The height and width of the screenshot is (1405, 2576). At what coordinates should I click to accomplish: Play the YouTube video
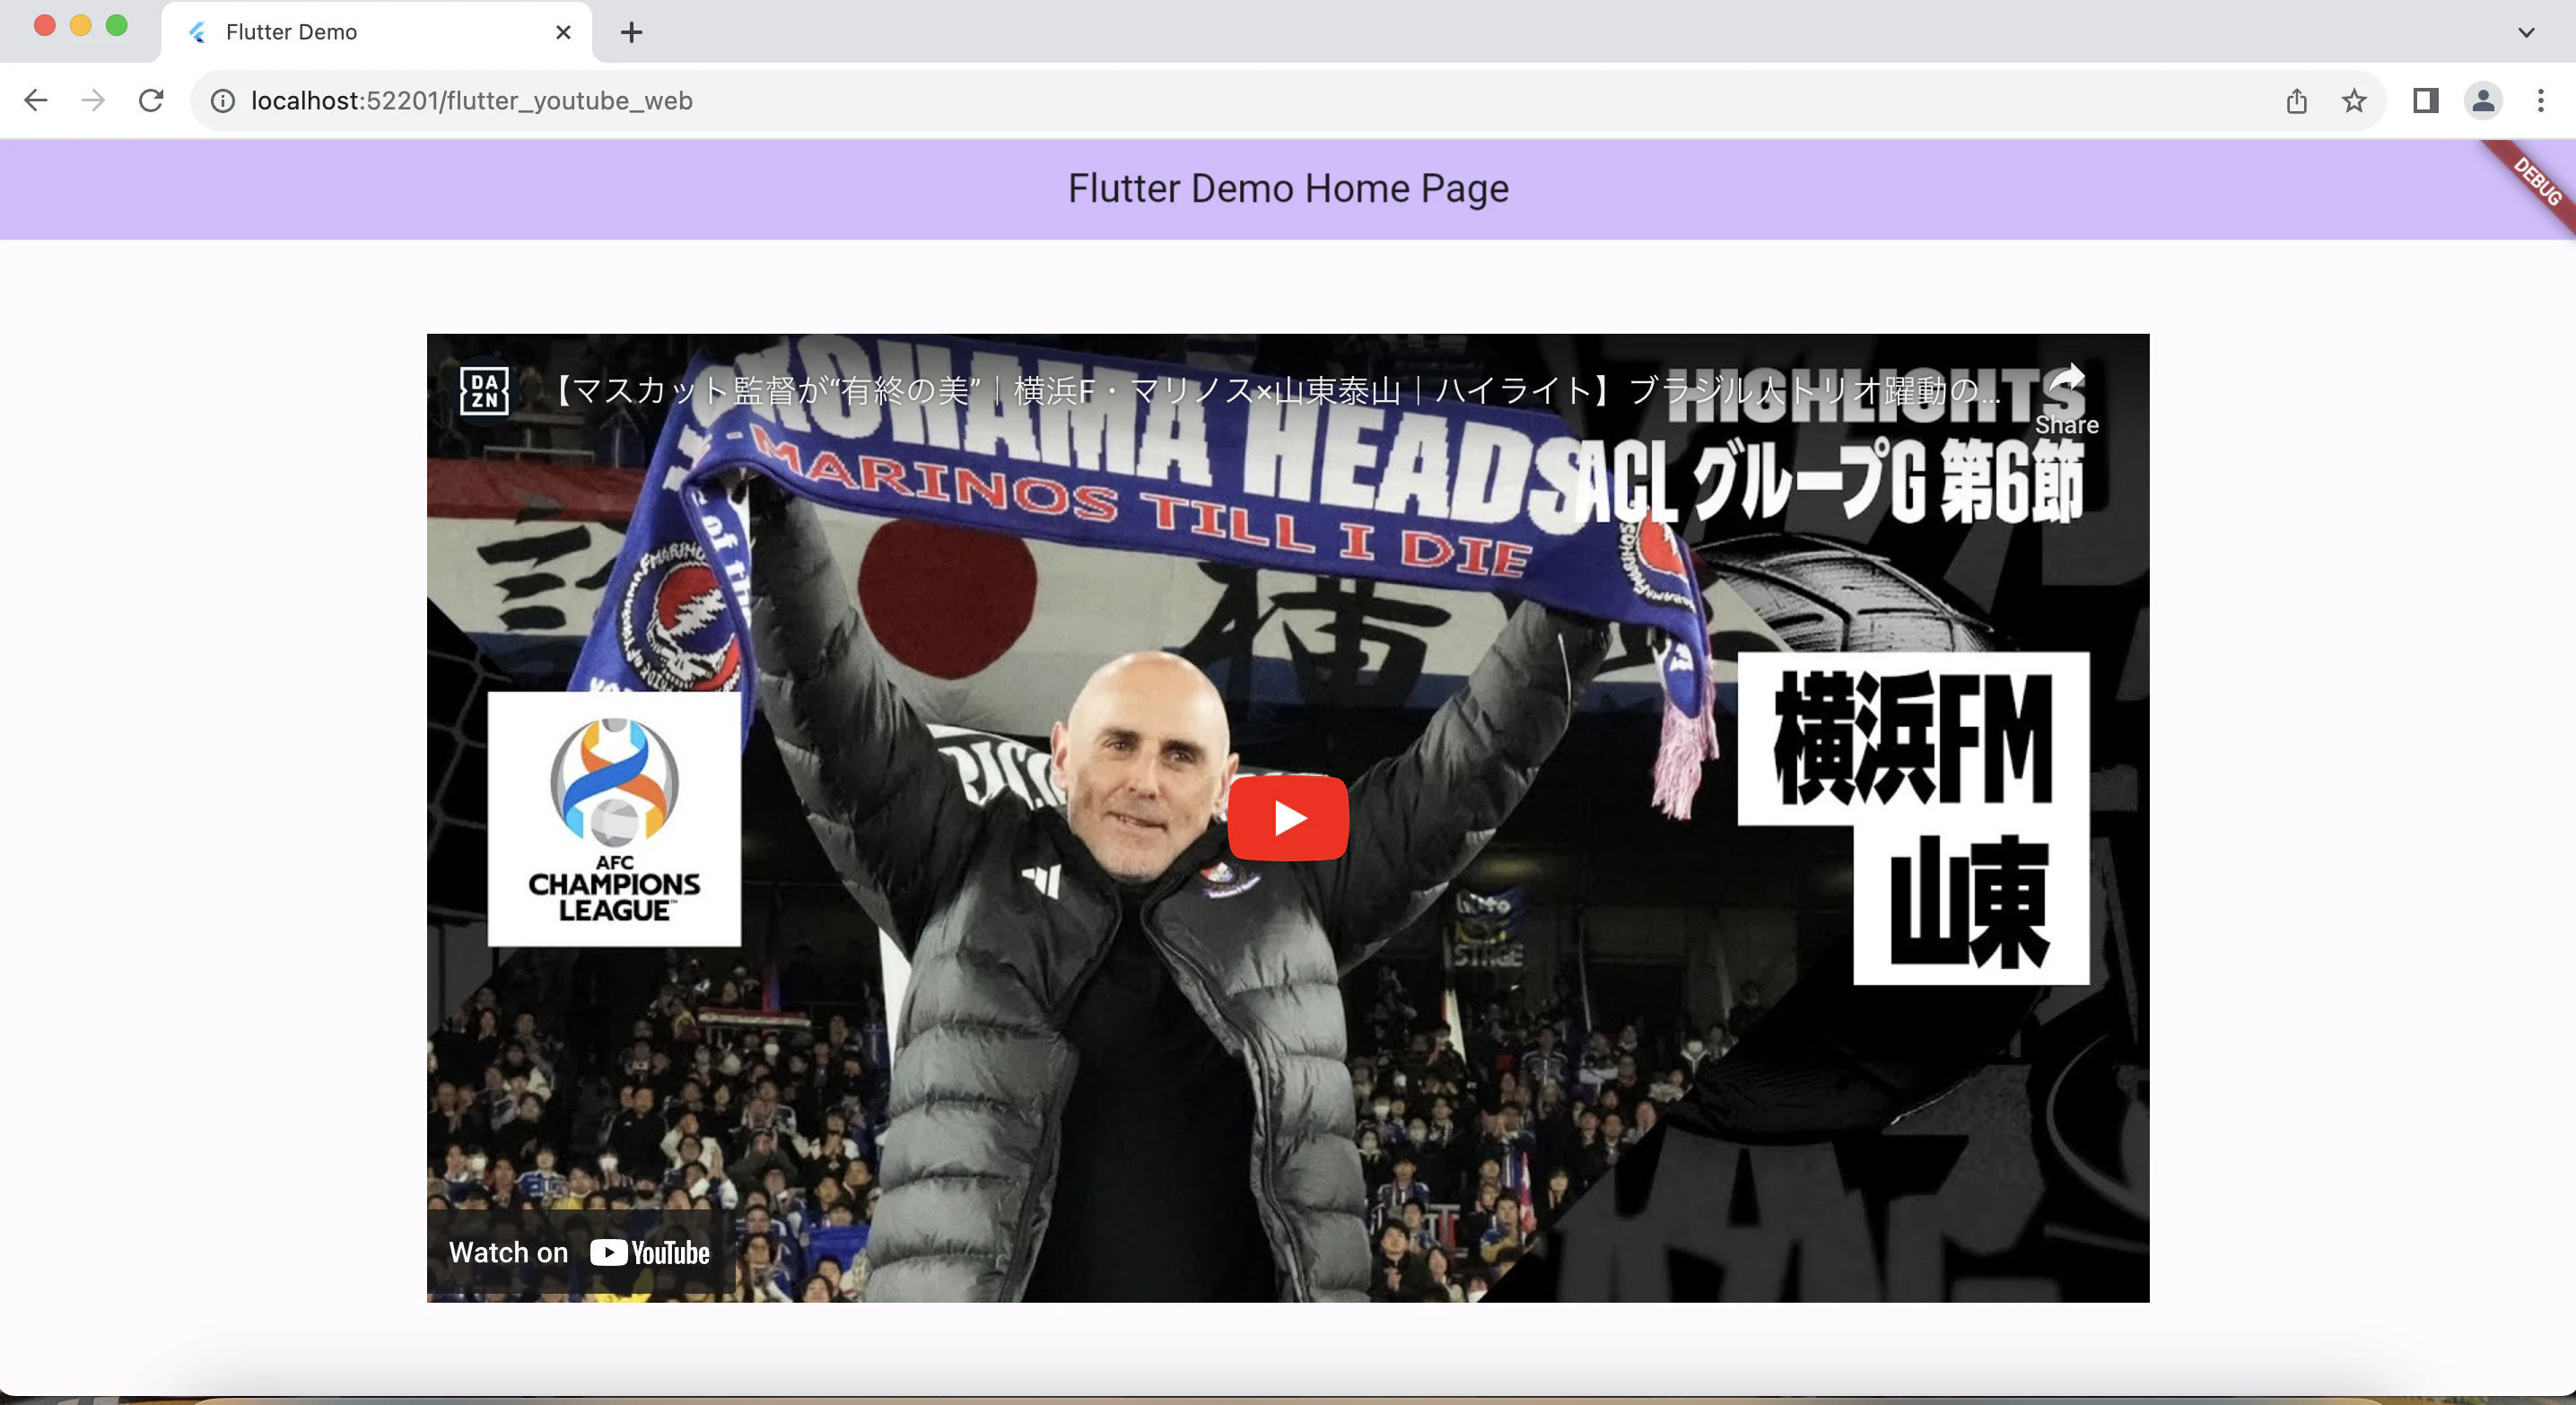(1289, 818)
